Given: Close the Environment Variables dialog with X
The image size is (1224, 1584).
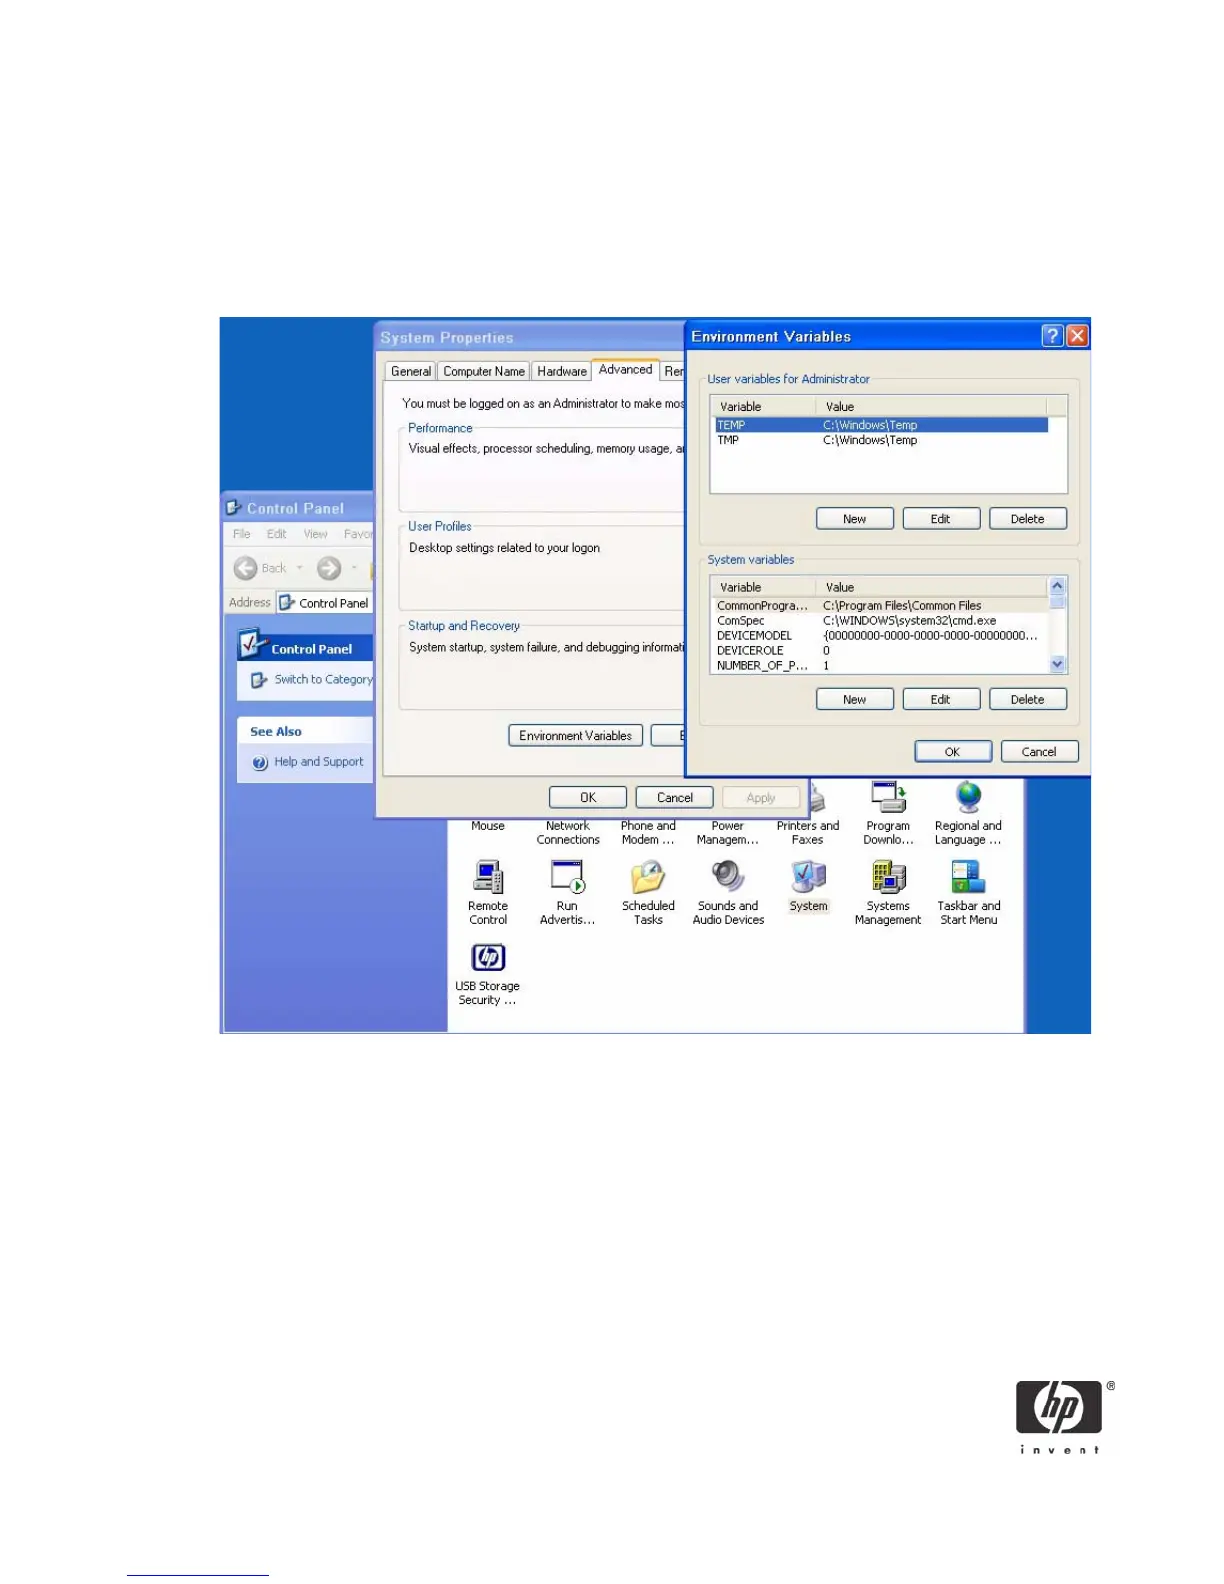Looking at the screenshot, I should click(1077, 336).
